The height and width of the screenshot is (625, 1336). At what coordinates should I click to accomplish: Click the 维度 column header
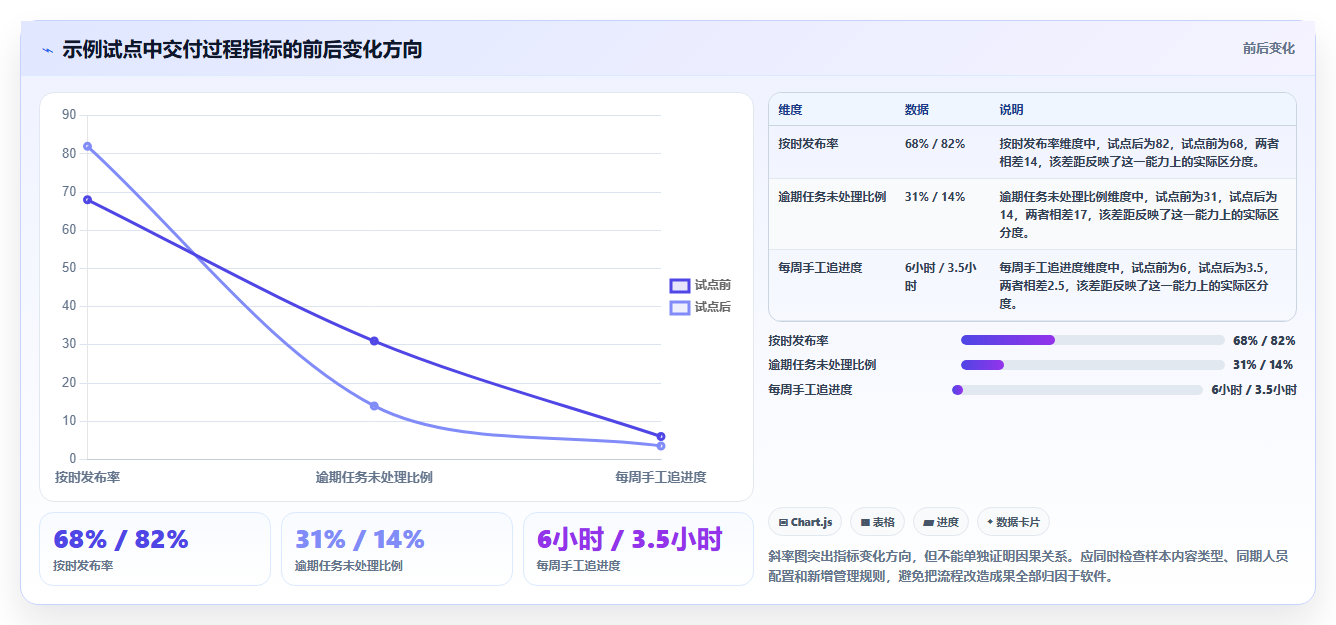coord(791,110)
